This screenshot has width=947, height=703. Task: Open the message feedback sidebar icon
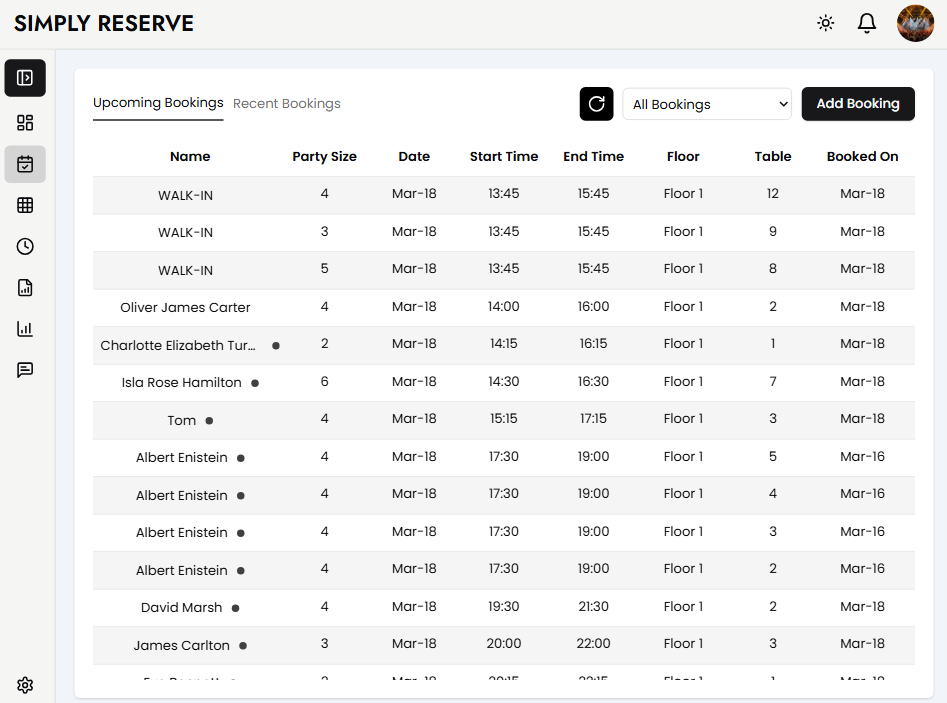25,370
